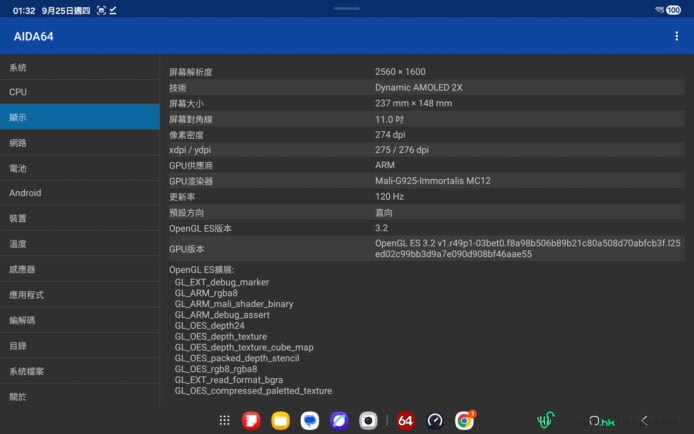
Task: Open the 感應器 sidebar item
Action: point(80,269)
